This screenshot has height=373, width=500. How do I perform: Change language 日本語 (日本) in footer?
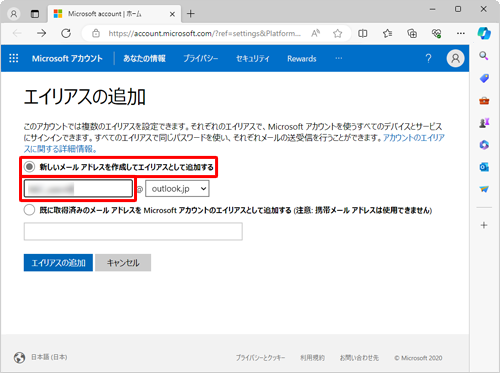coord(49,357)
